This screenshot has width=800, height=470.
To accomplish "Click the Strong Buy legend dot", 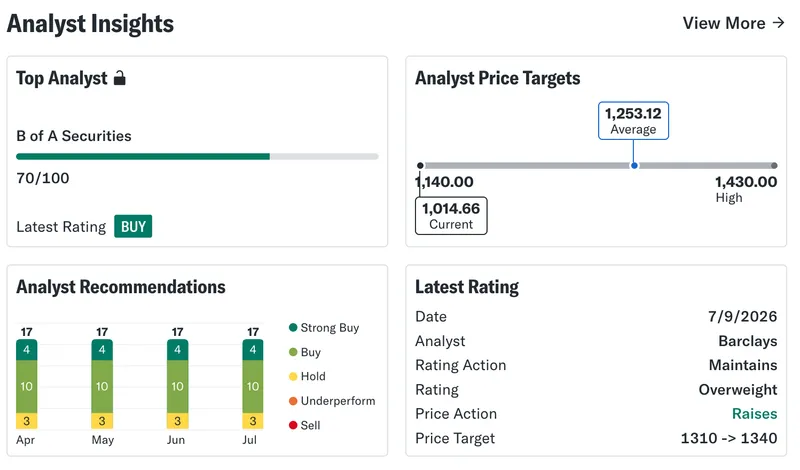I will pos(293,327).
